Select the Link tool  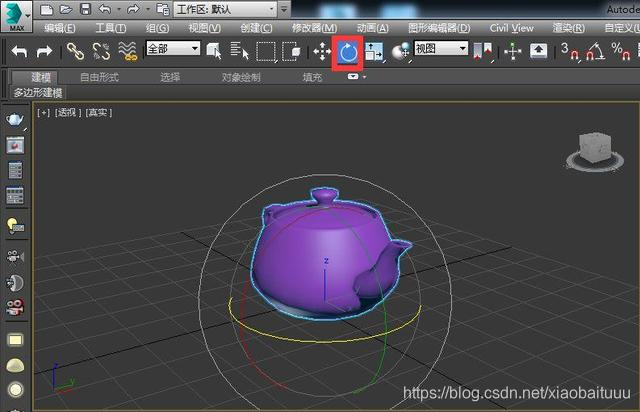click(76, 51)
